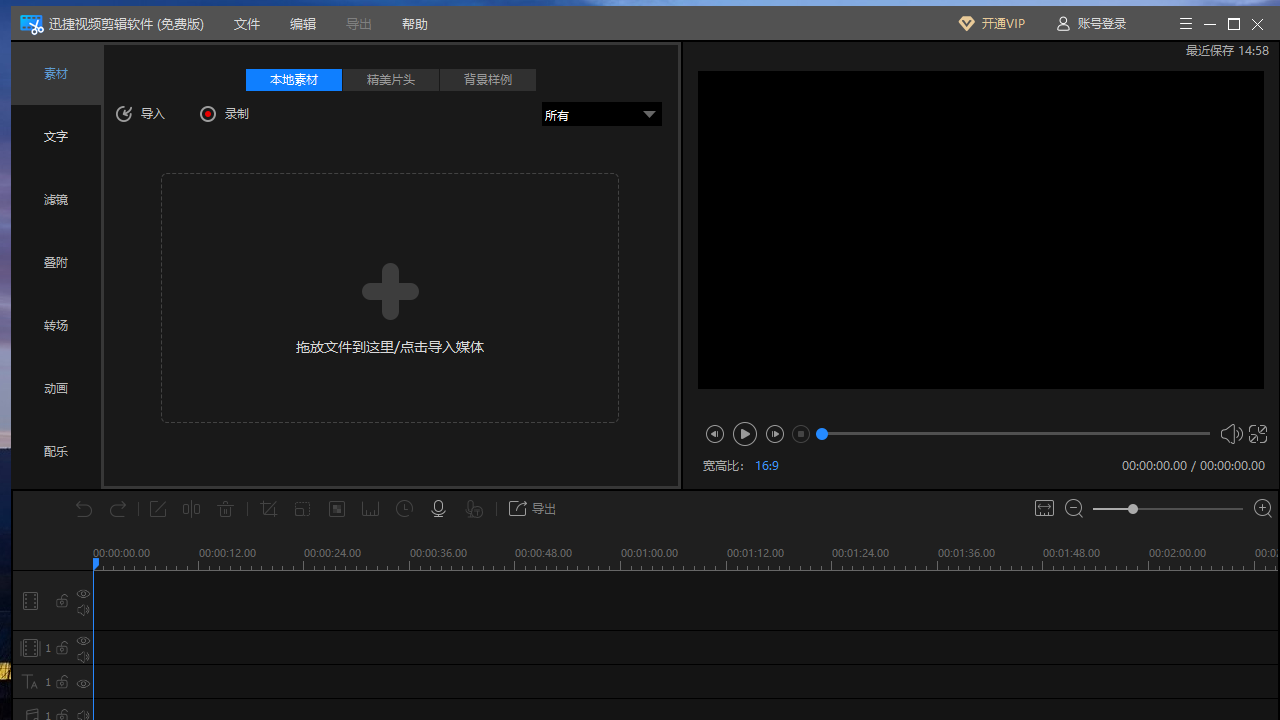This screenshot has width=1280, height=720.
Task: Click the 导入 import icon
Action: pos(124,114)
